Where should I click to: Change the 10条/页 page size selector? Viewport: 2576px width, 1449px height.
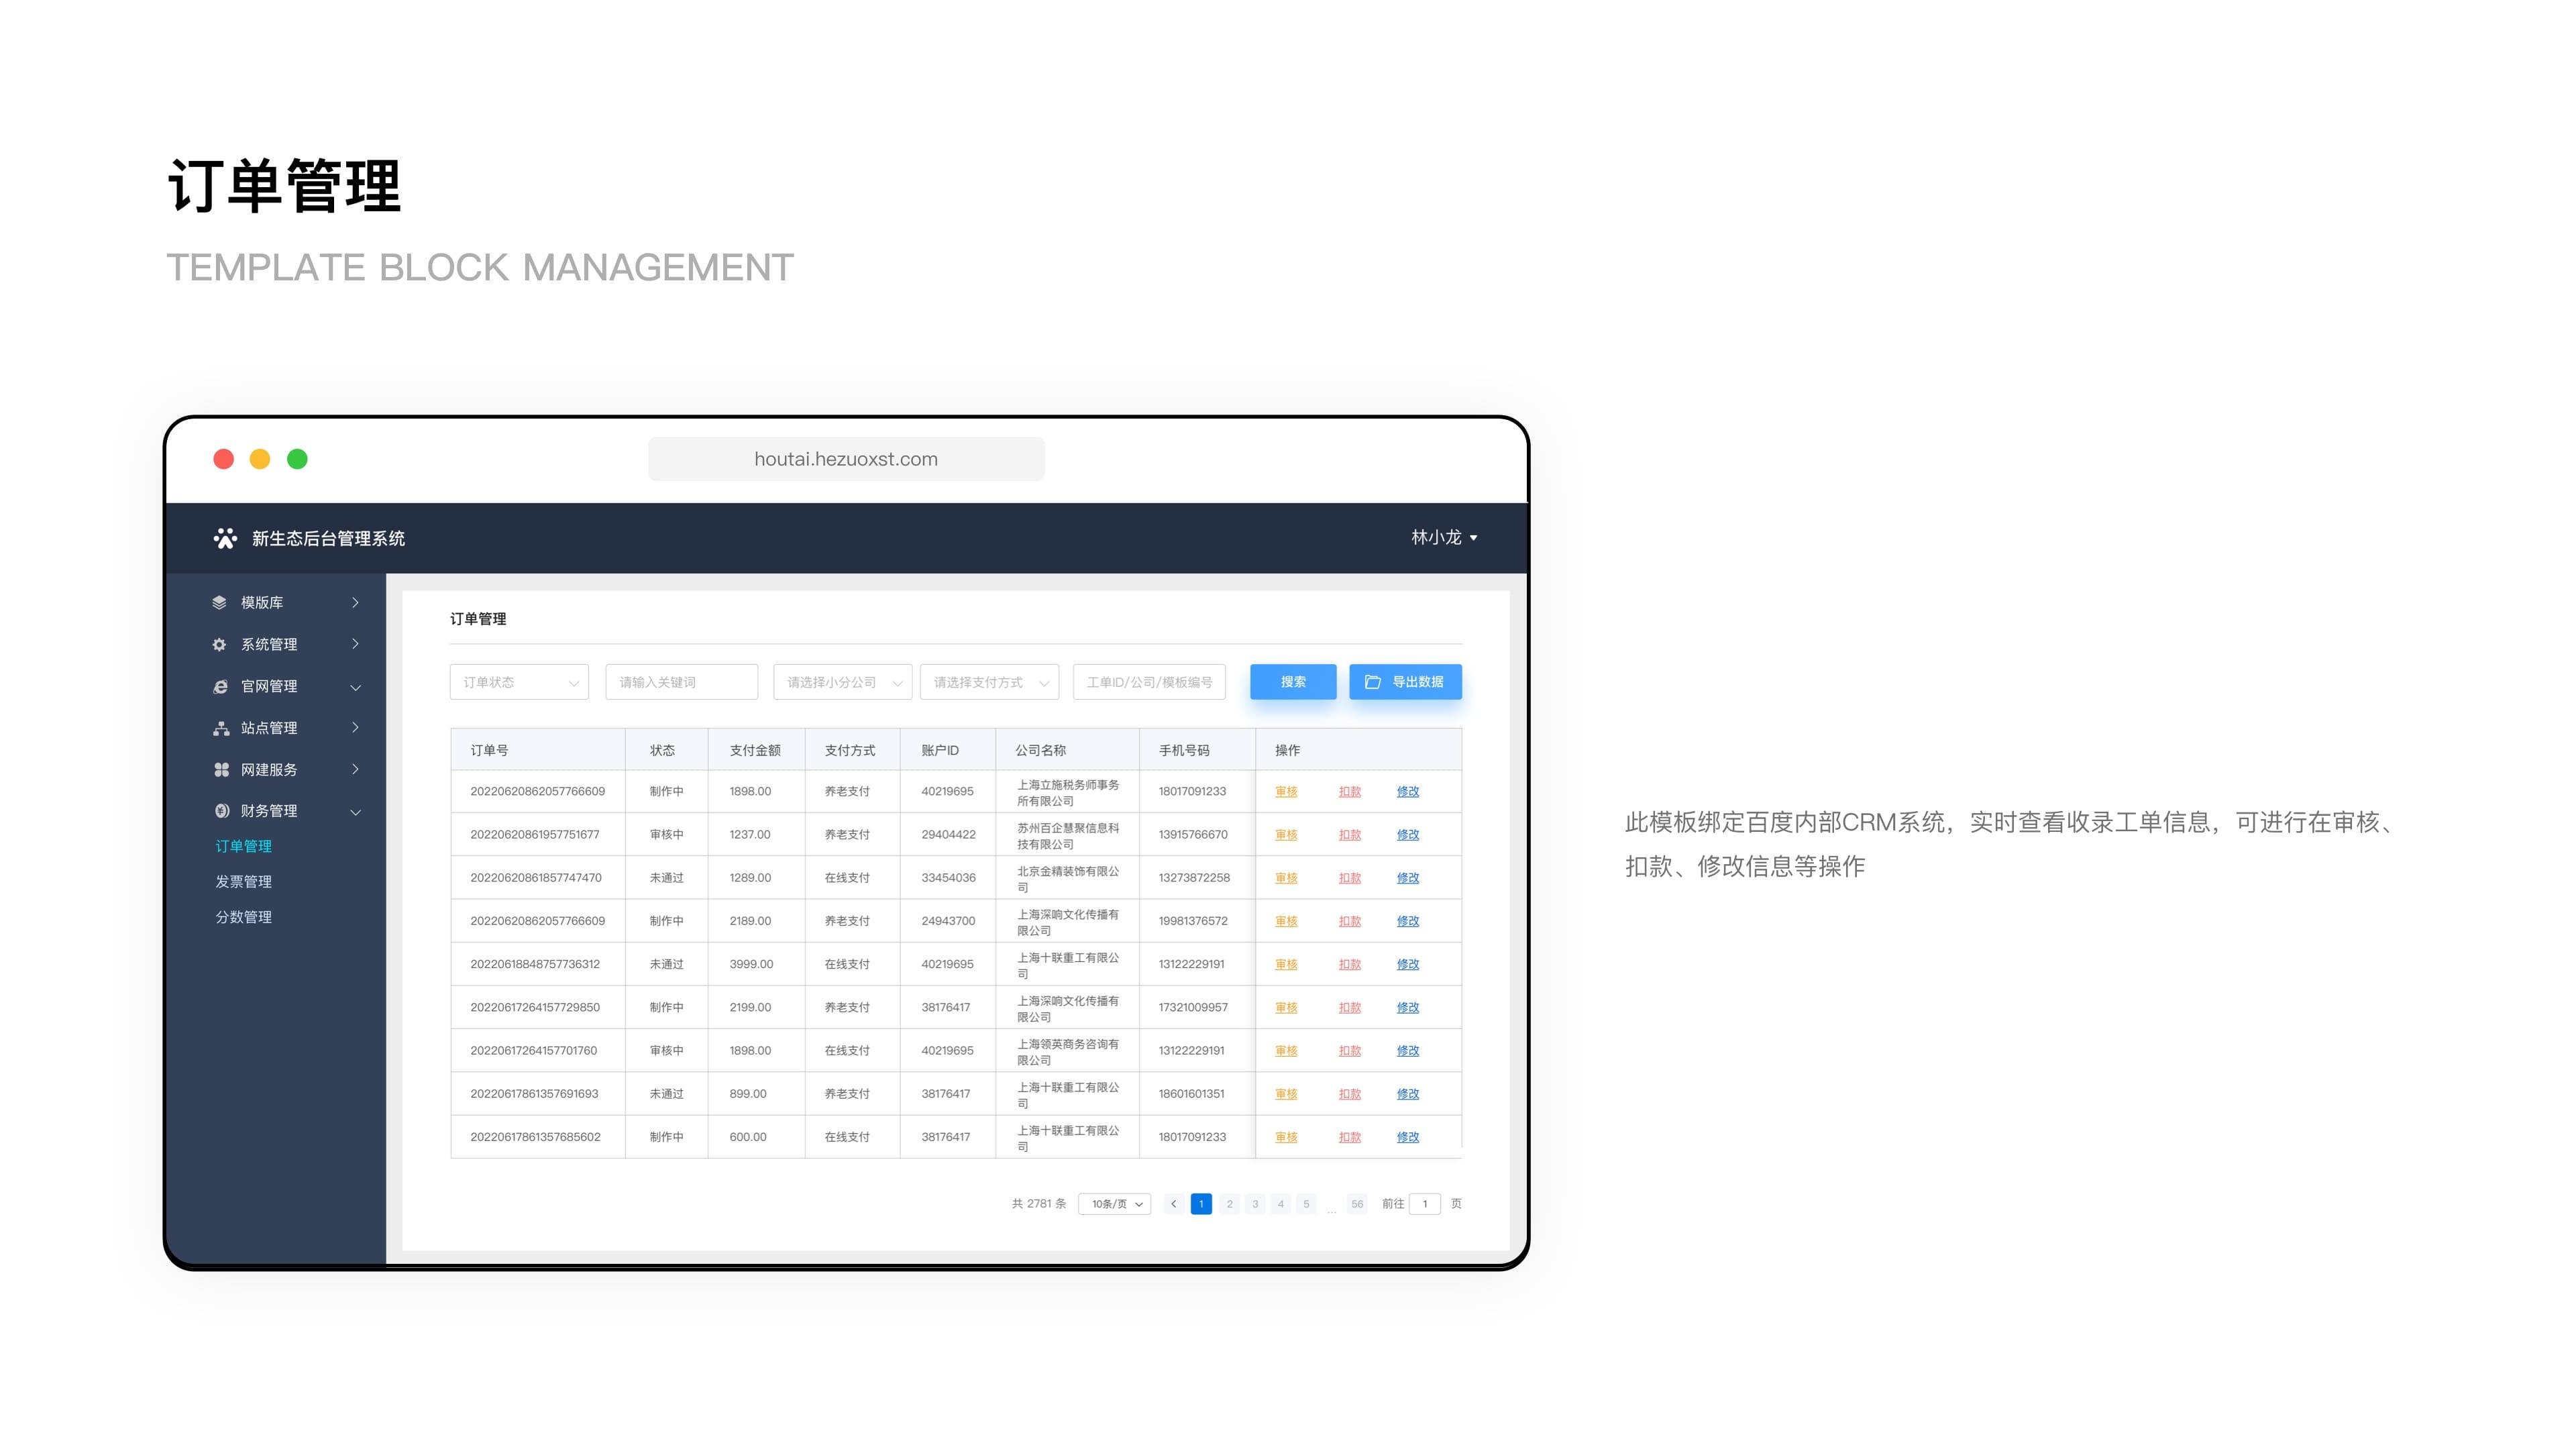[1115, 1204]
